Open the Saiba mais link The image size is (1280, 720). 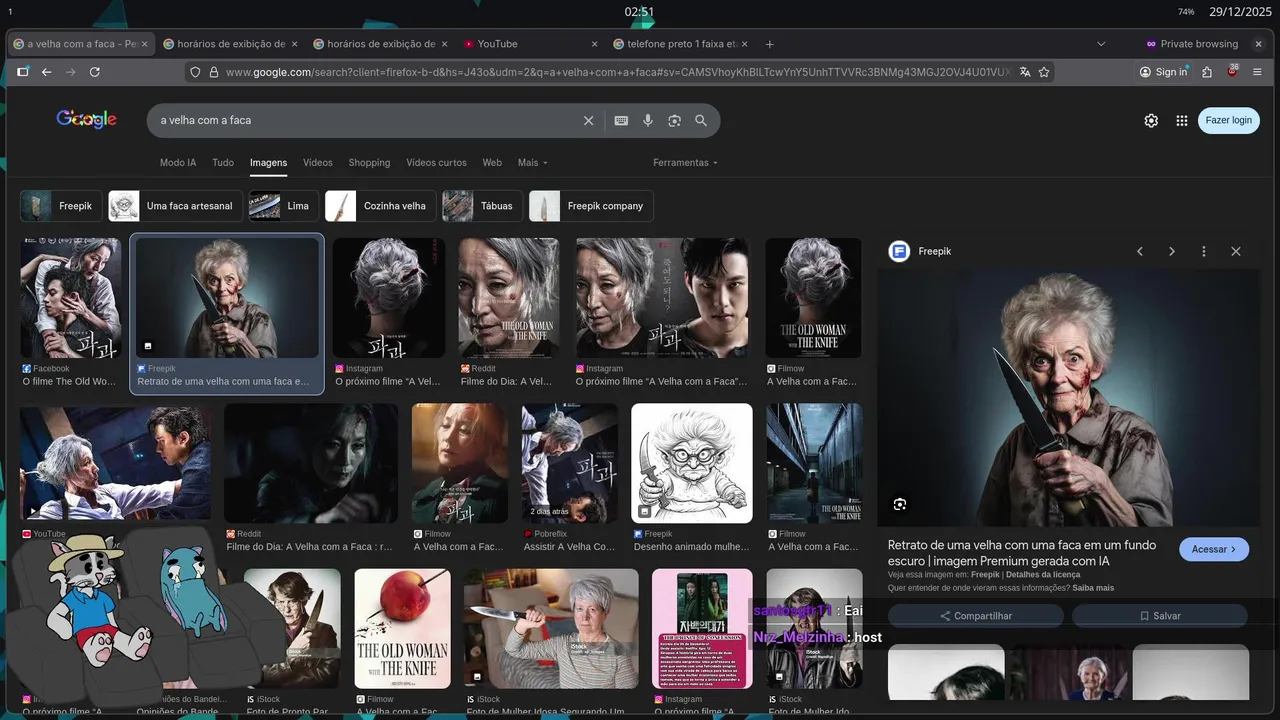(x=1093, y=588)
